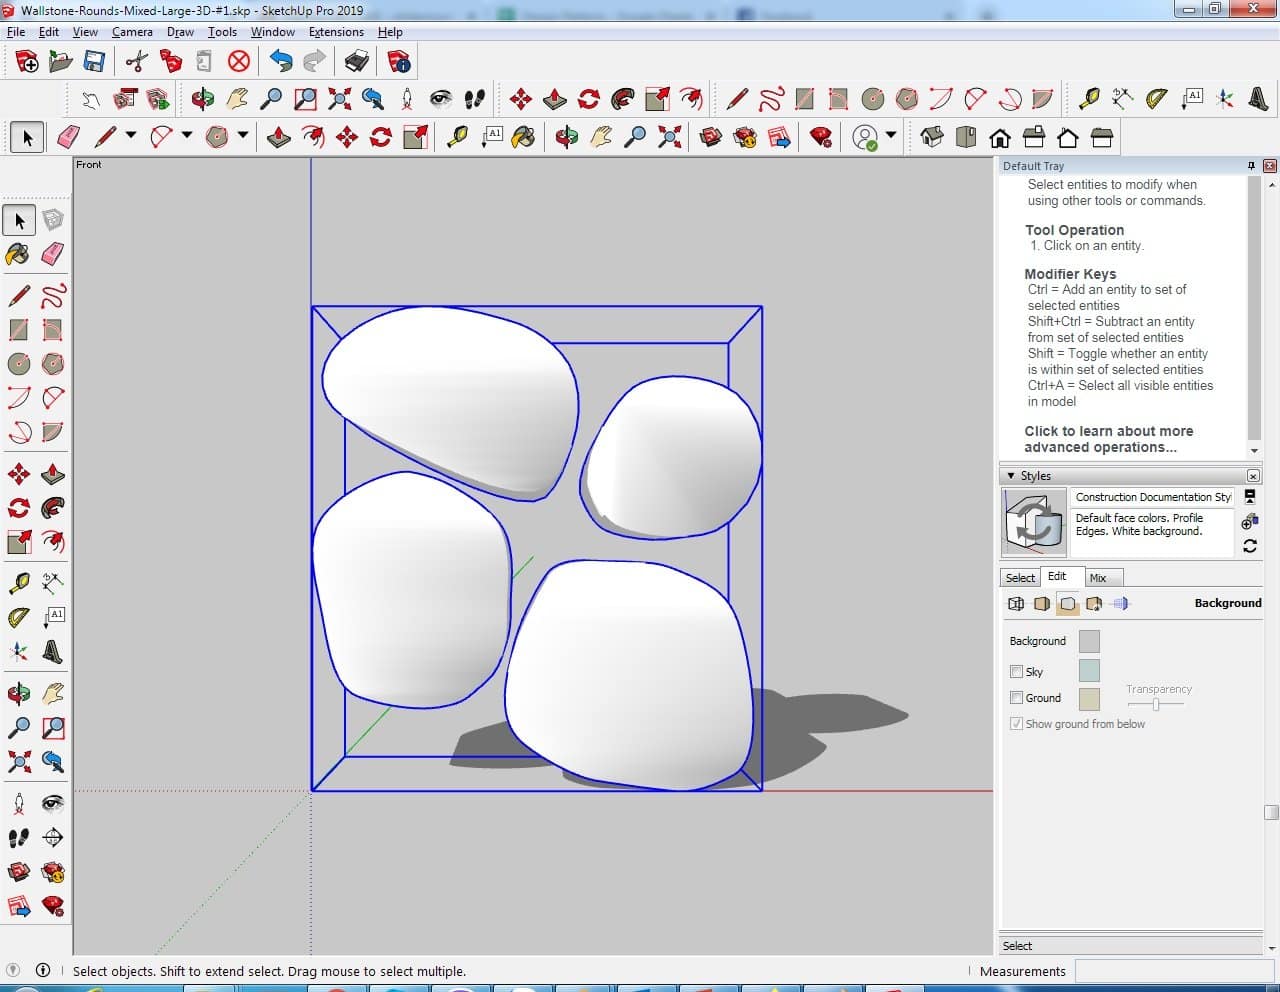The height and width of the screenshot is (992, 1280).
Task: Select the pink Eraser tool in left palette
Action: [x=53, y=254]
